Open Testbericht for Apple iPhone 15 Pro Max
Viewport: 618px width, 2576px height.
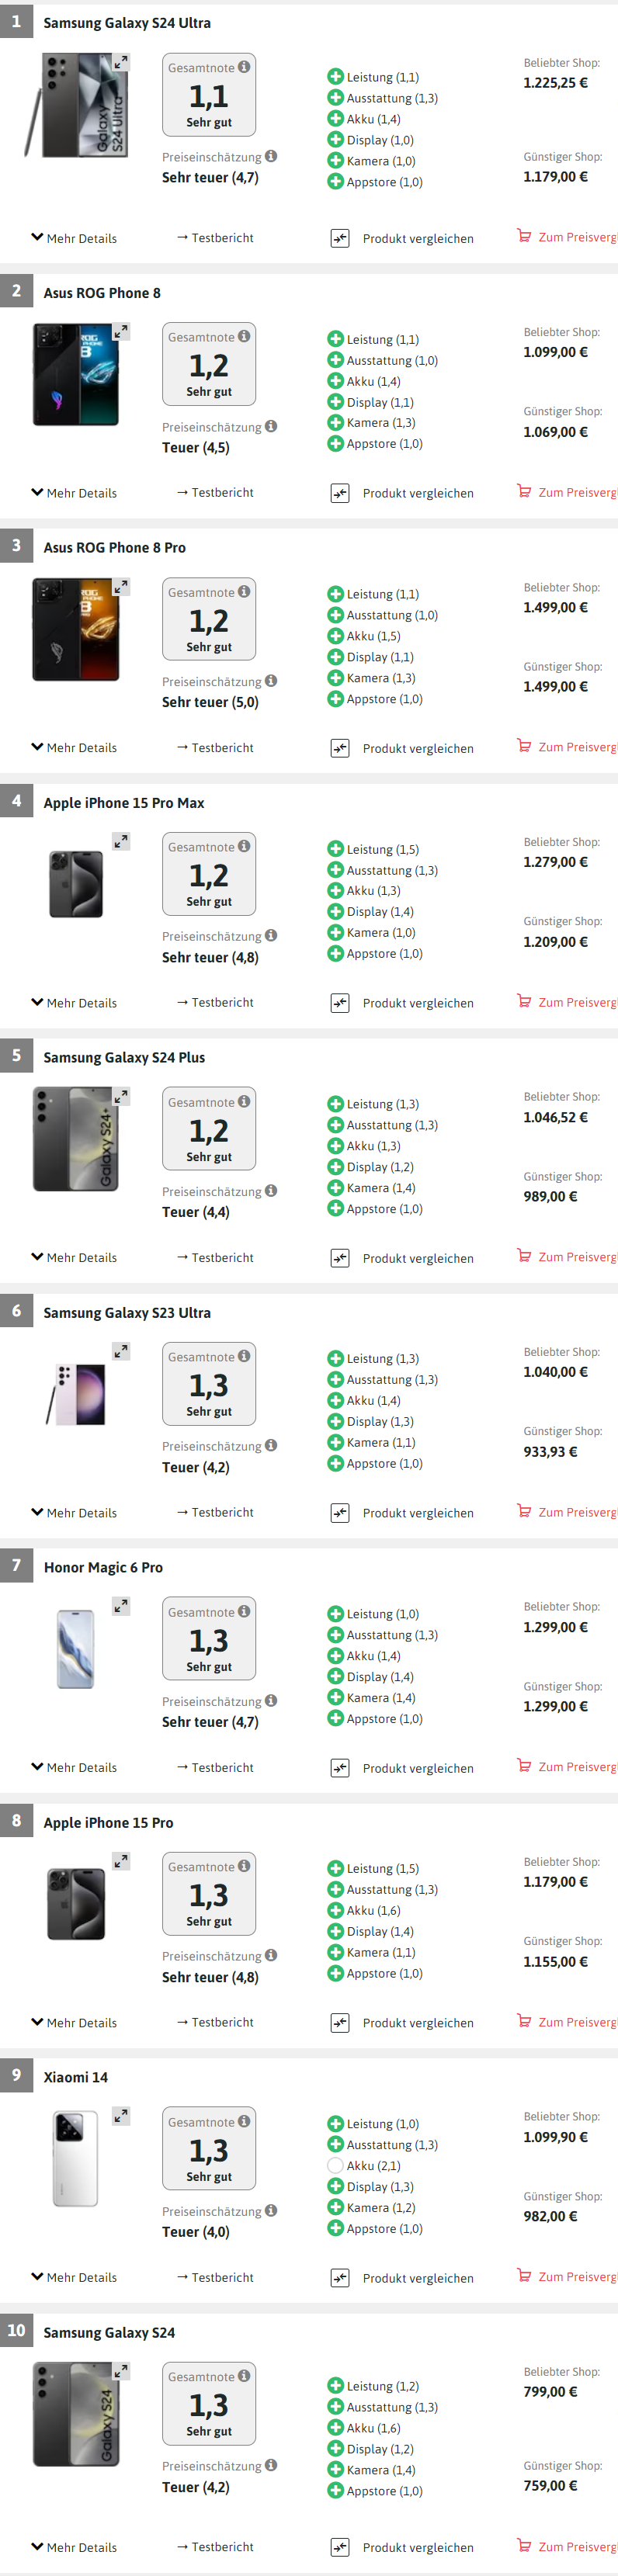tap(215, 1002)
